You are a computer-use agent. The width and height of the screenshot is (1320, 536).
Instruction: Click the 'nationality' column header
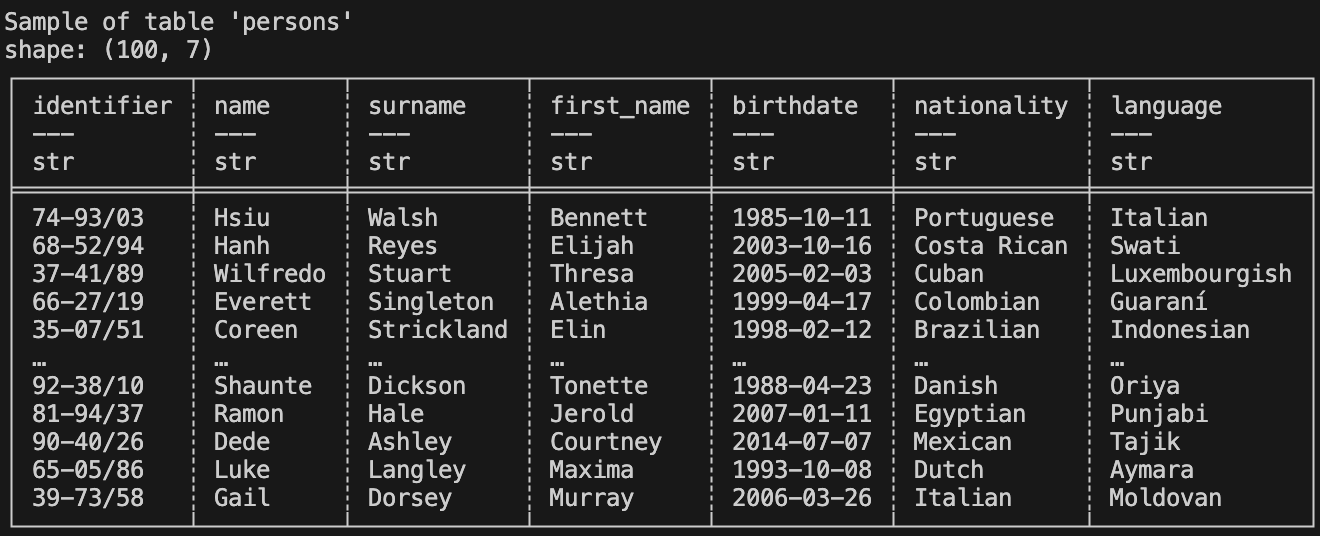click(x=990, y=106)
